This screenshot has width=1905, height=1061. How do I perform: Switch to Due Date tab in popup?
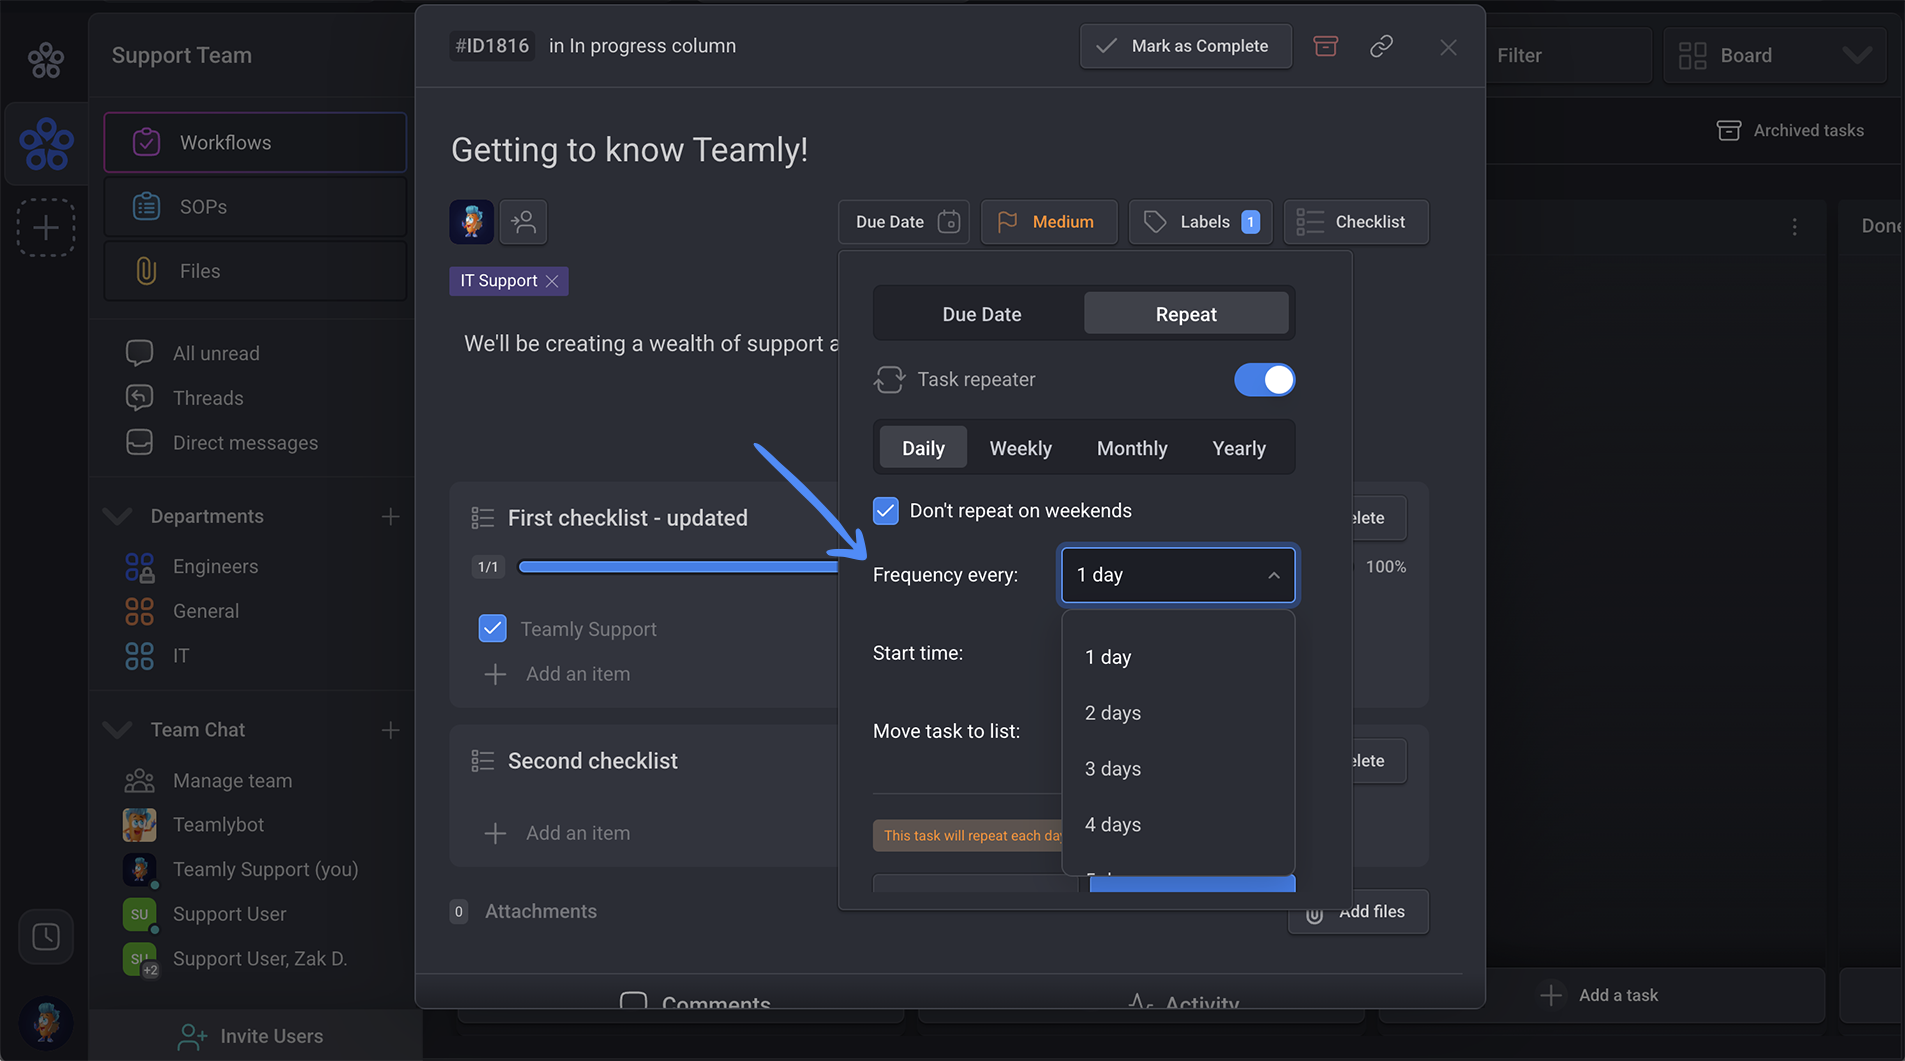[x=981, y=314]
